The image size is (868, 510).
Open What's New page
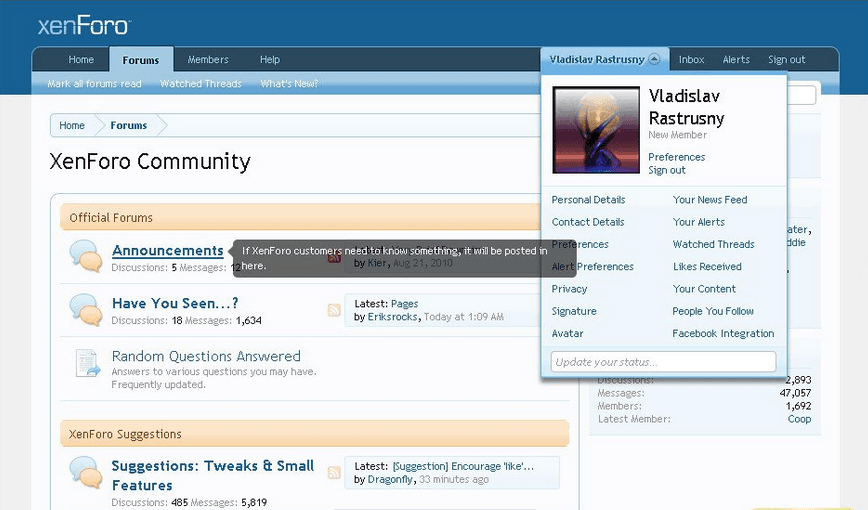click(290, 84)
